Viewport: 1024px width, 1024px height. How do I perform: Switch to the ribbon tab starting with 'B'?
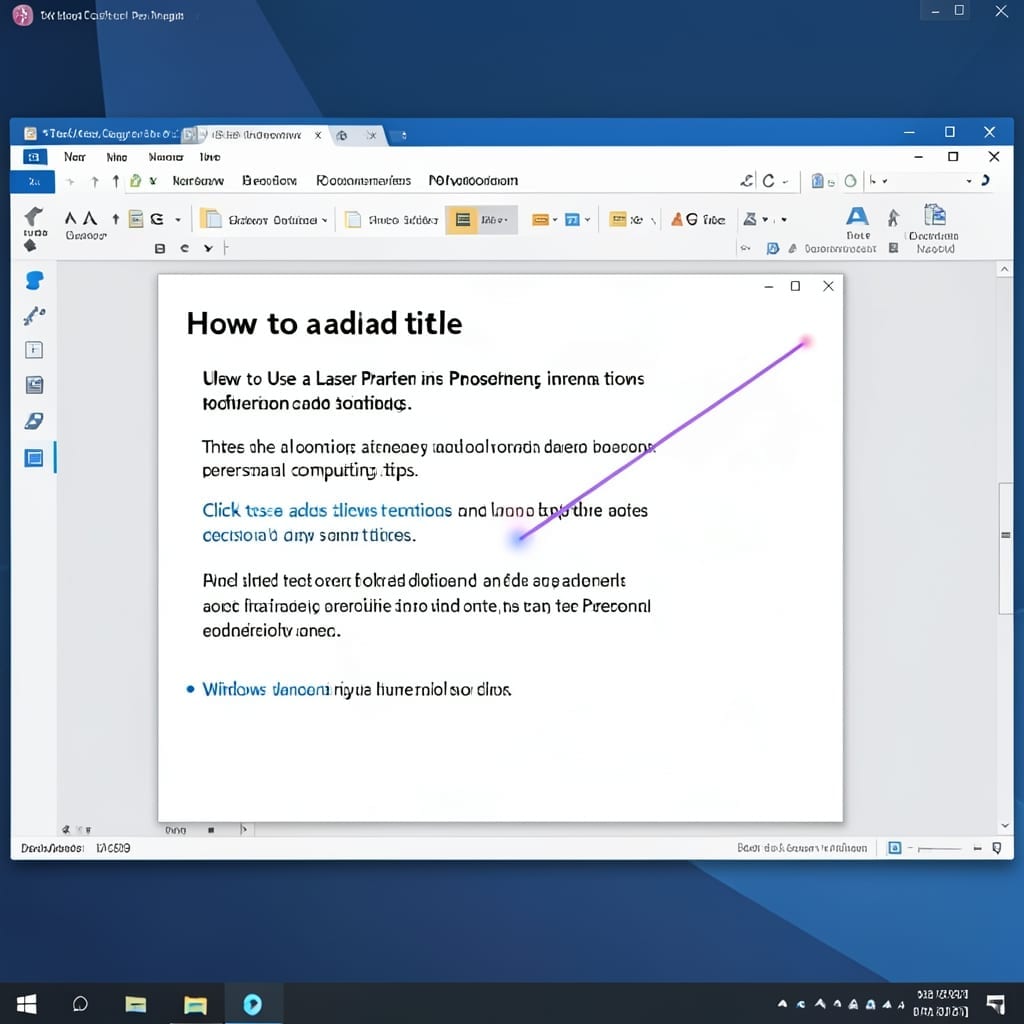(269, 180)
